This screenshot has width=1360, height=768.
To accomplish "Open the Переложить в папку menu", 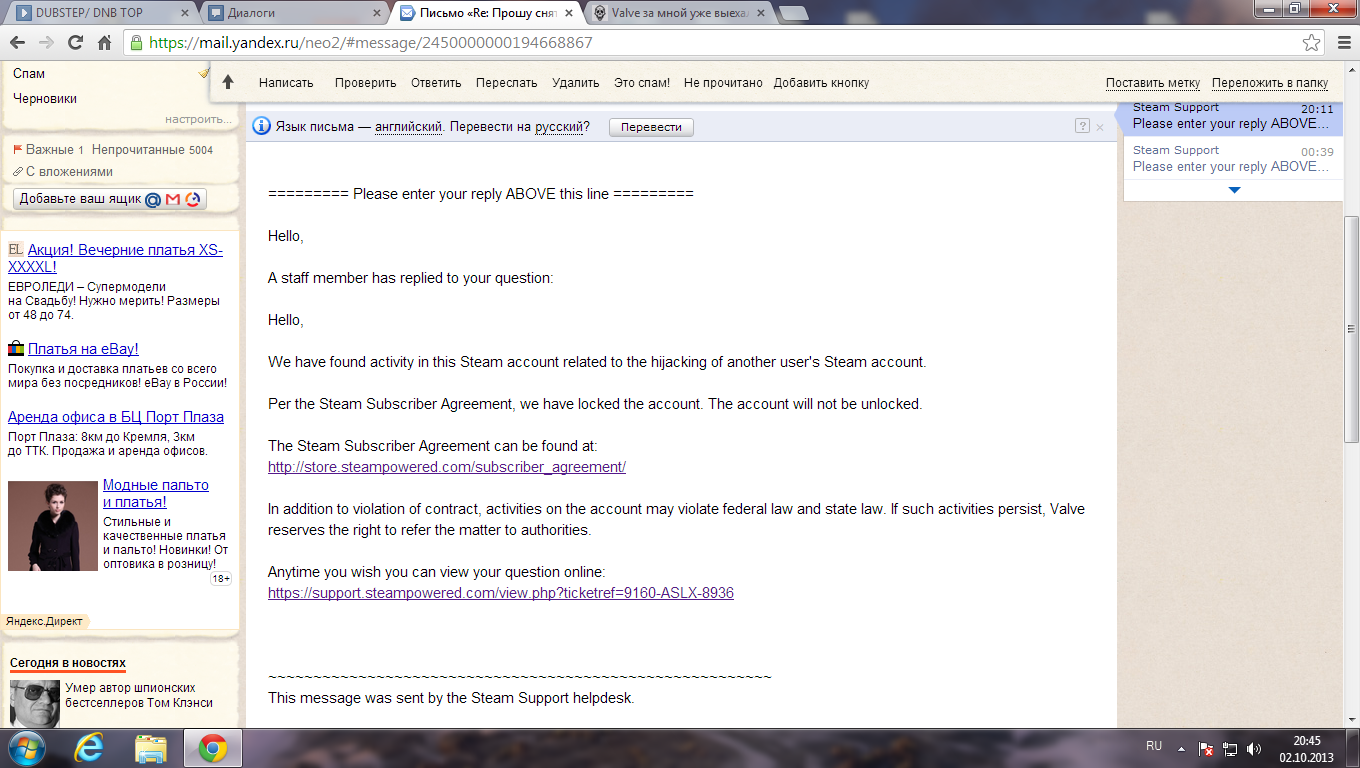I will click(1270, 83).
